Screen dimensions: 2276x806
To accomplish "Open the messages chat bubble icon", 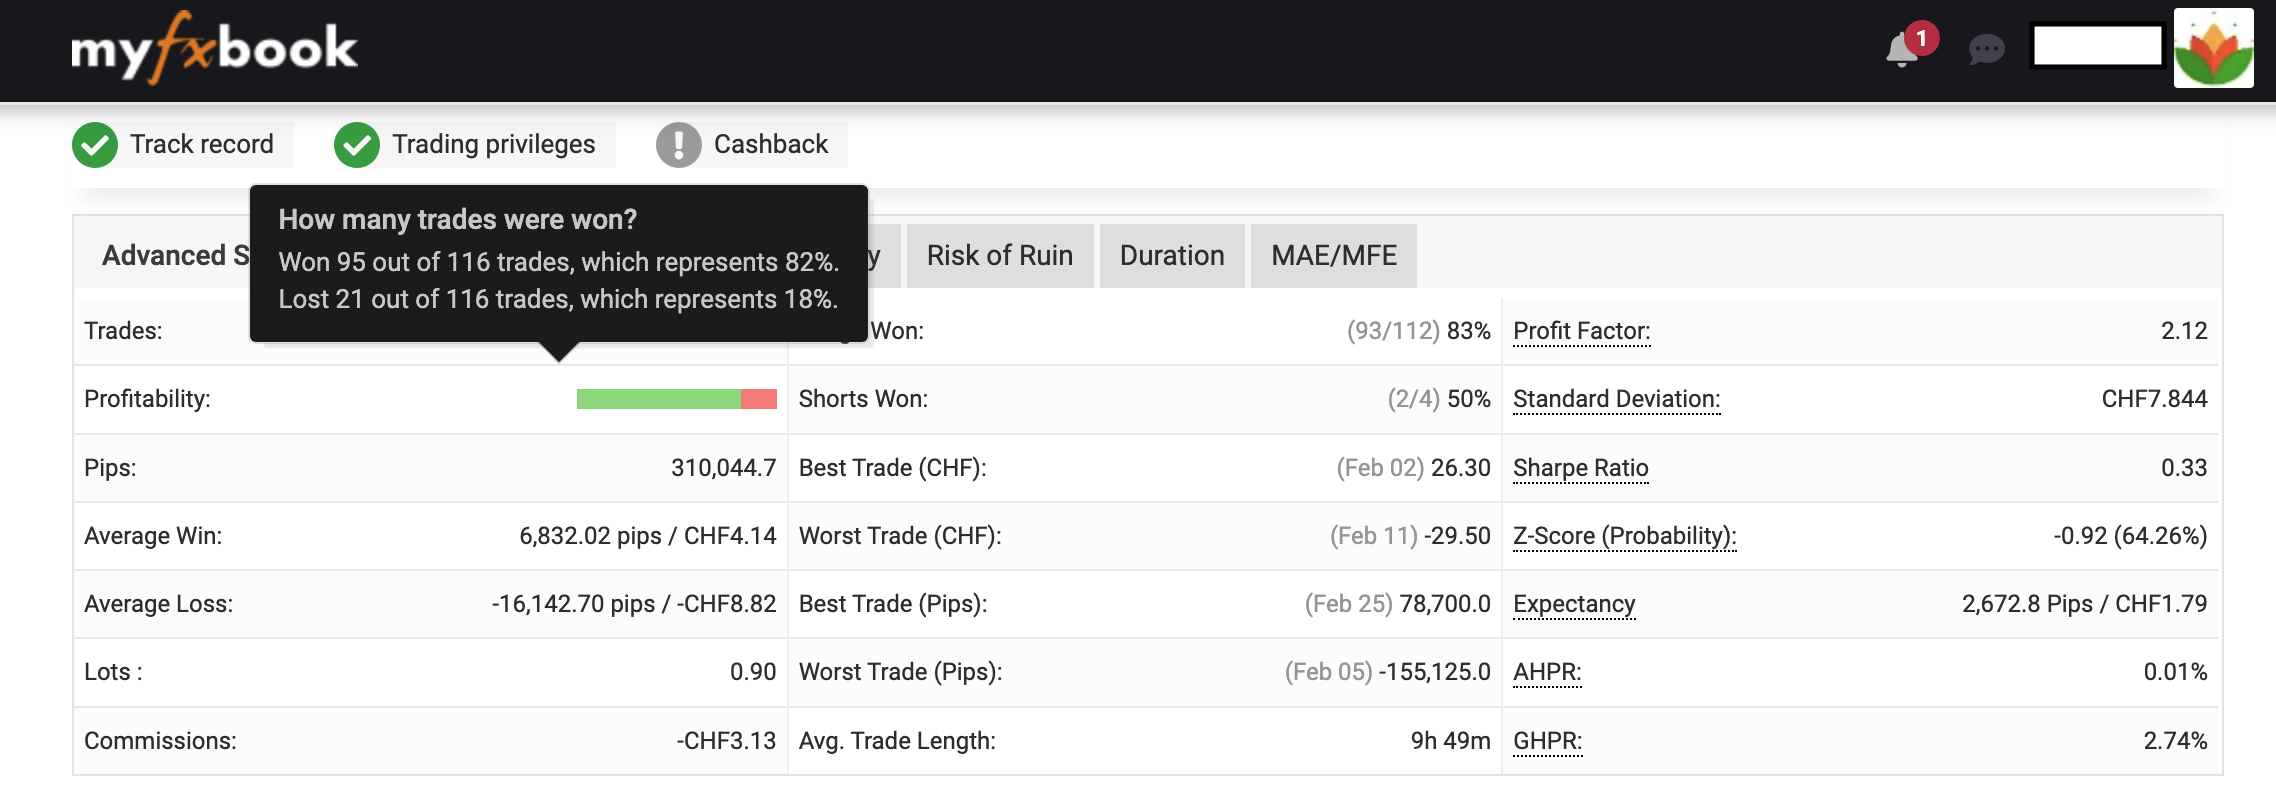I will coord(1986,49).
